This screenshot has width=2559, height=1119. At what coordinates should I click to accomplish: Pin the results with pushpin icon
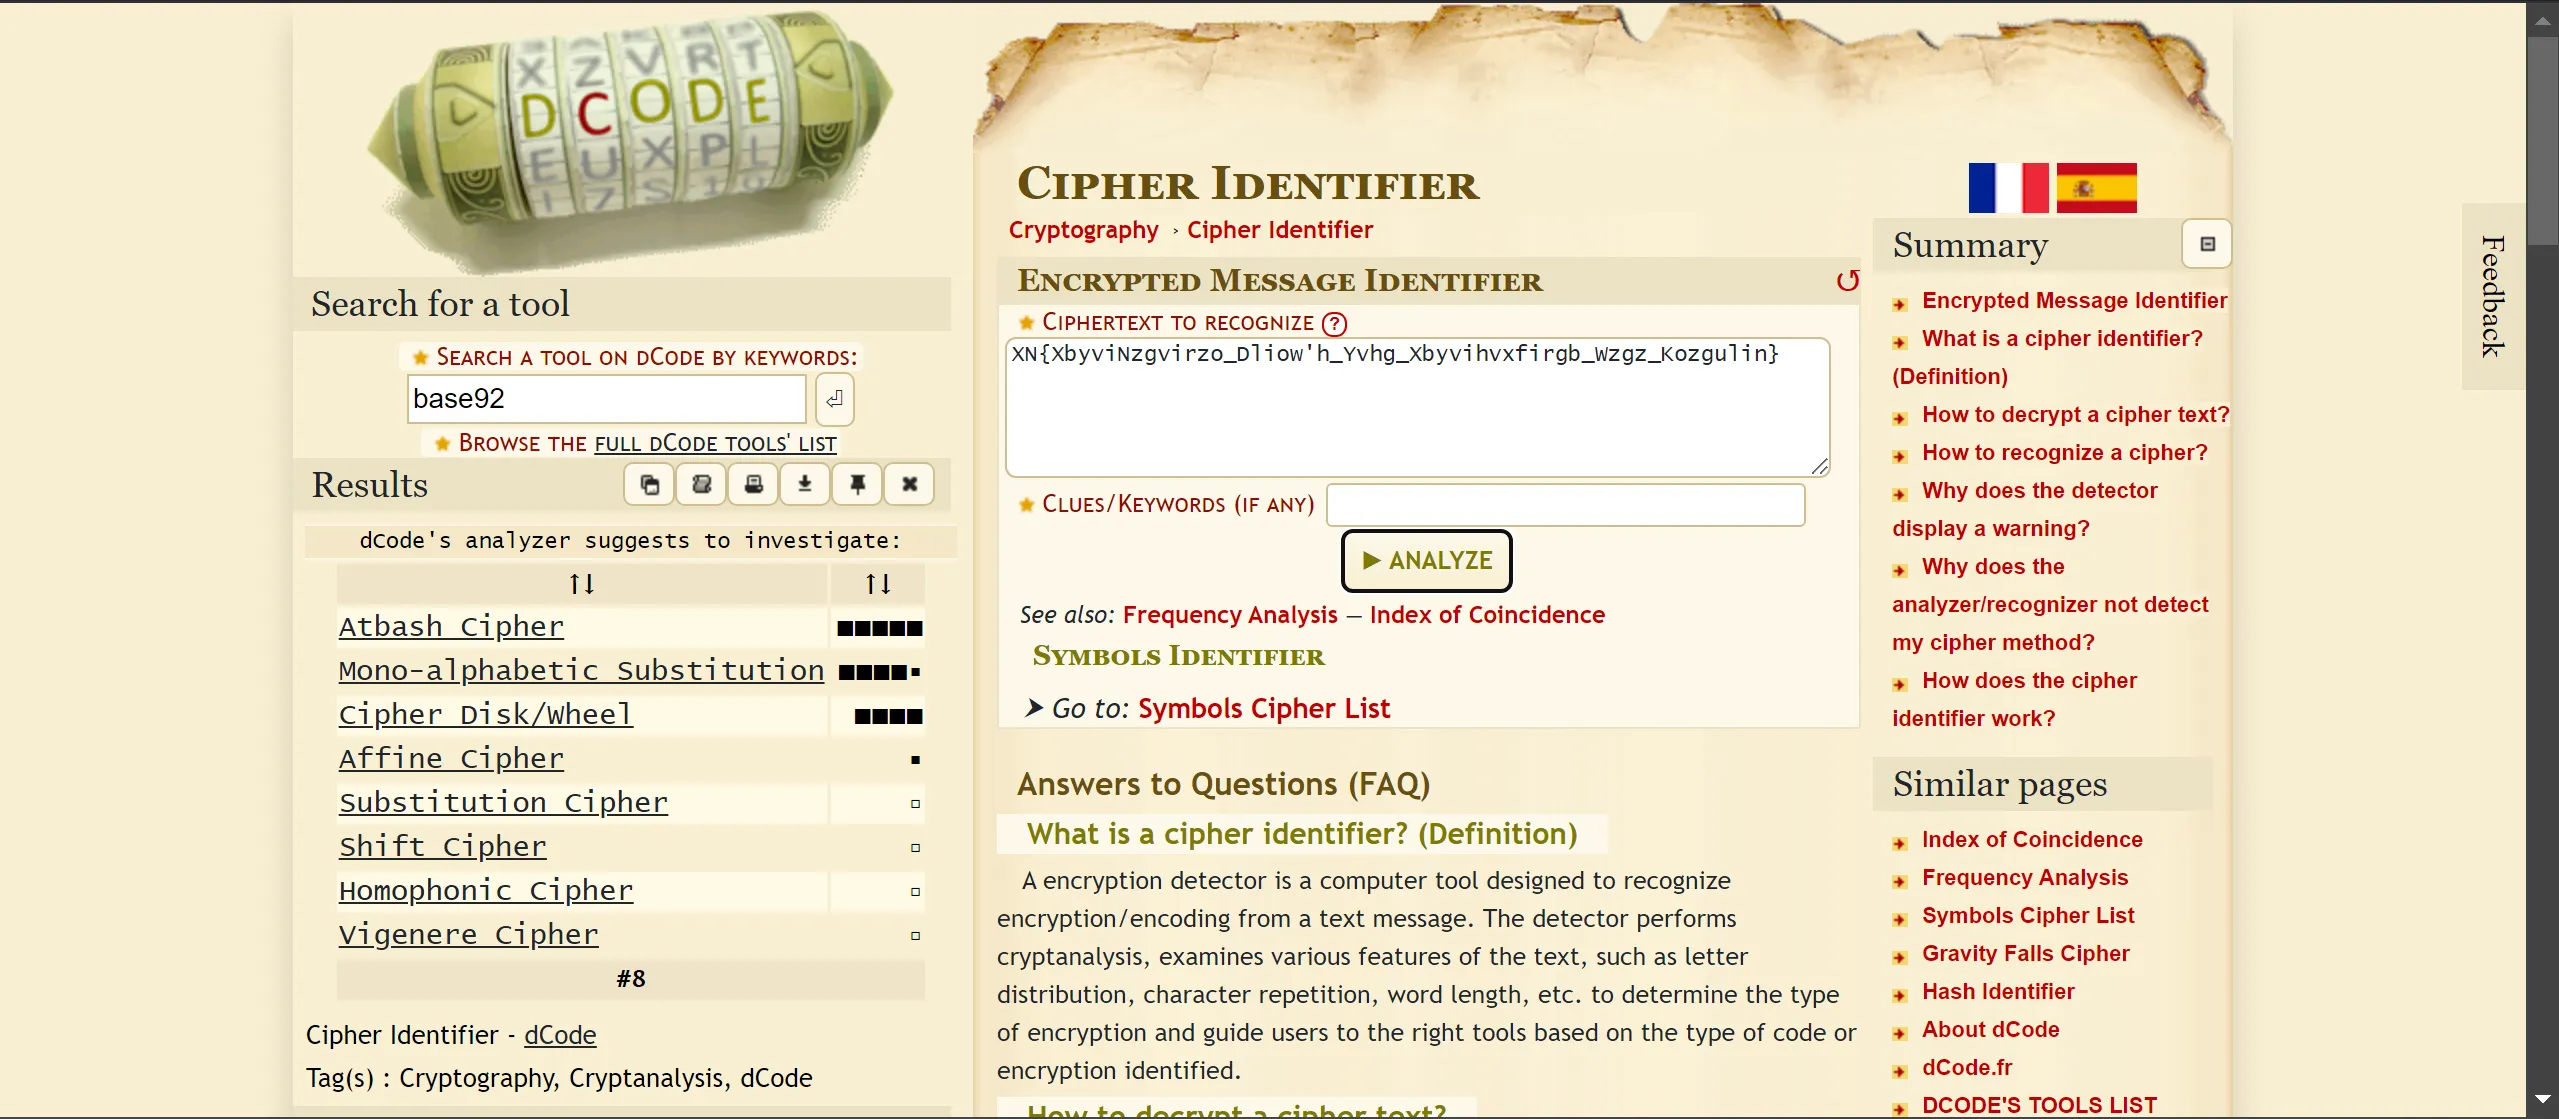[x=857, y=485]
